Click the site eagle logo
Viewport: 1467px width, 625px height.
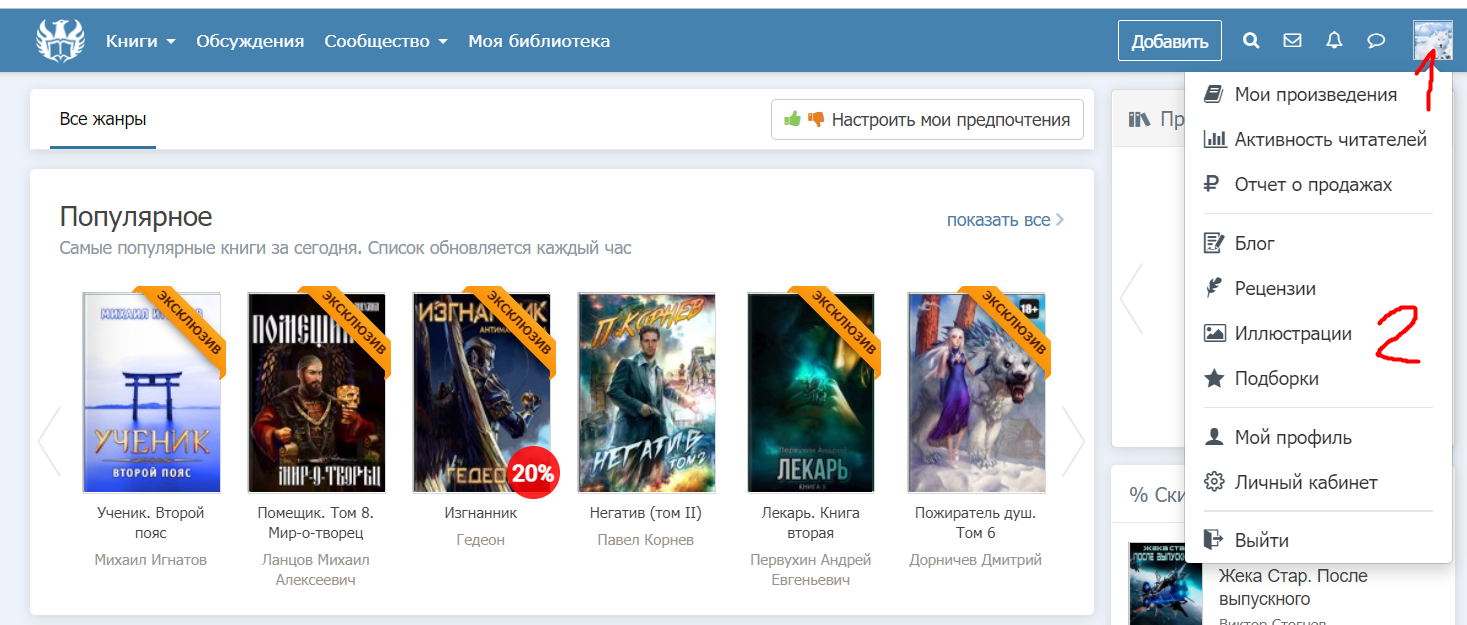[60, 41]
